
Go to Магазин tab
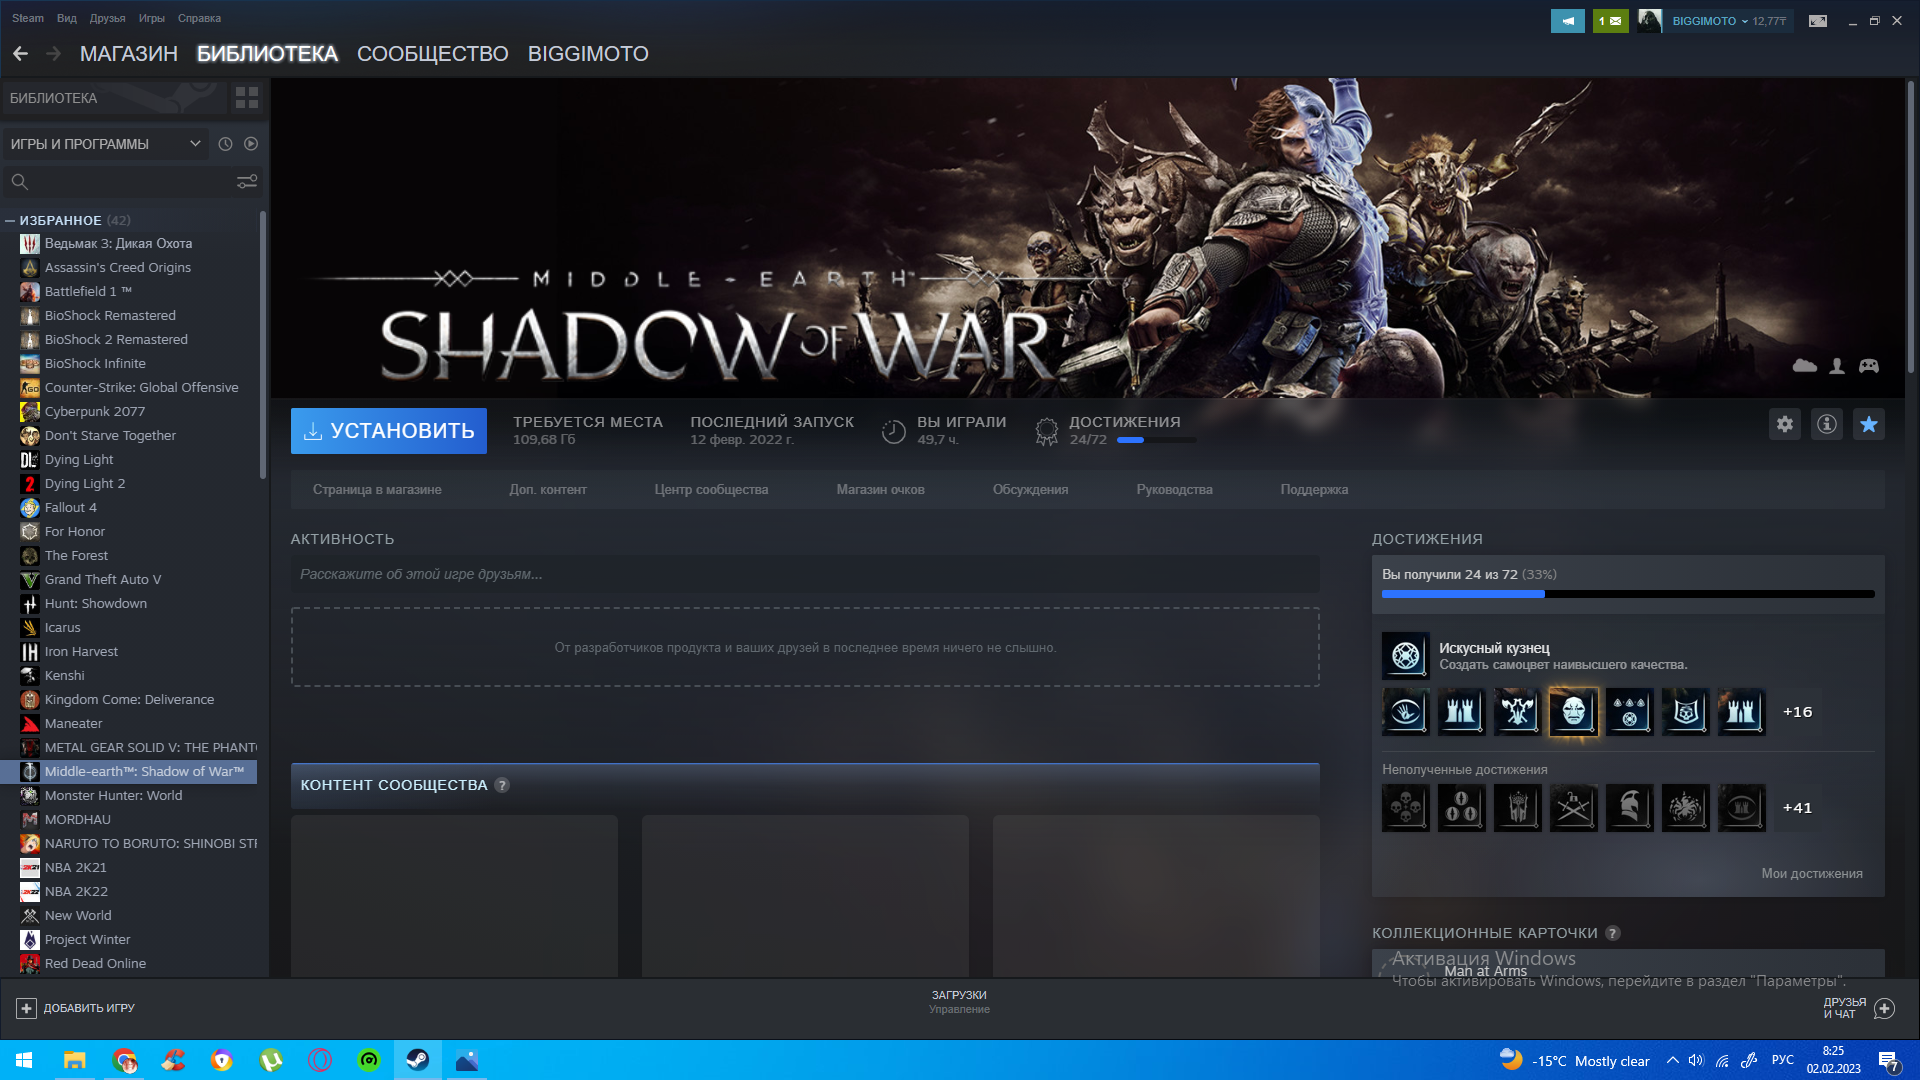click(129, 54)
